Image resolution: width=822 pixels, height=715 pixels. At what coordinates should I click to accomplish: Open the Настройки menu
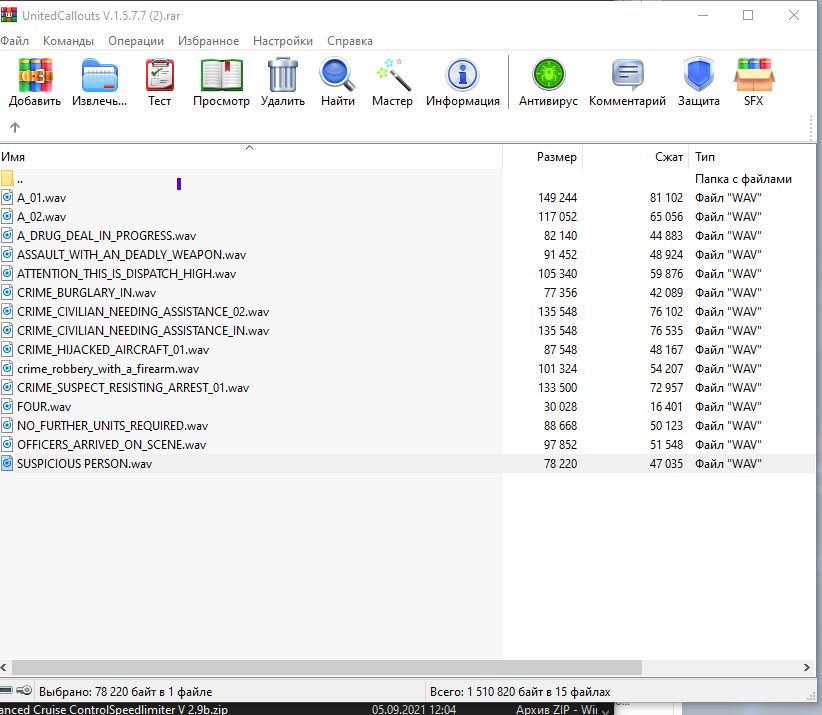pyautogui.click(x=283, y=41)
